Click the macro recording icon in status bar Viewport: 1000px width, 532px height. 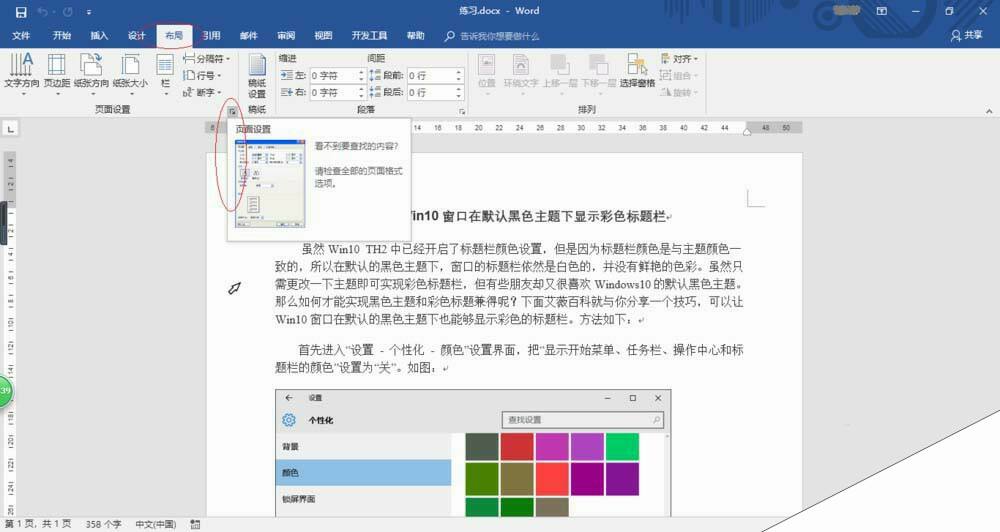195,524
